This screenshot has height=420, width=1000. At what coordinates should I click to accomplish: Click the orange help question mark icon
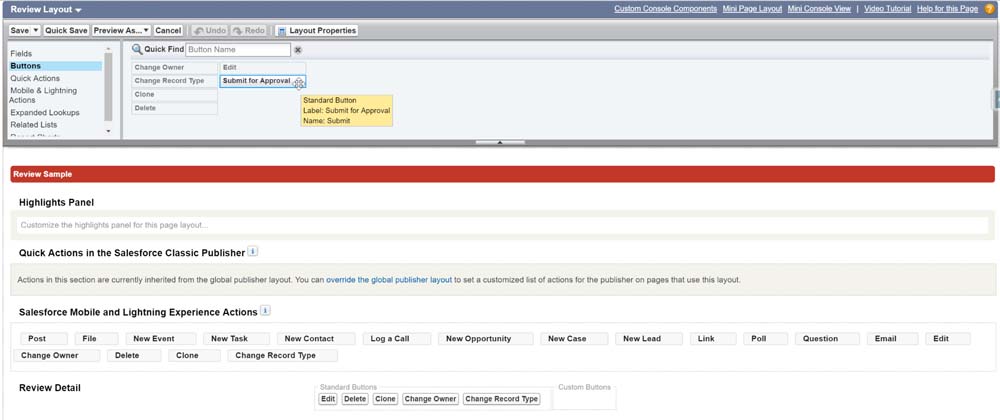tap(990, 9)
